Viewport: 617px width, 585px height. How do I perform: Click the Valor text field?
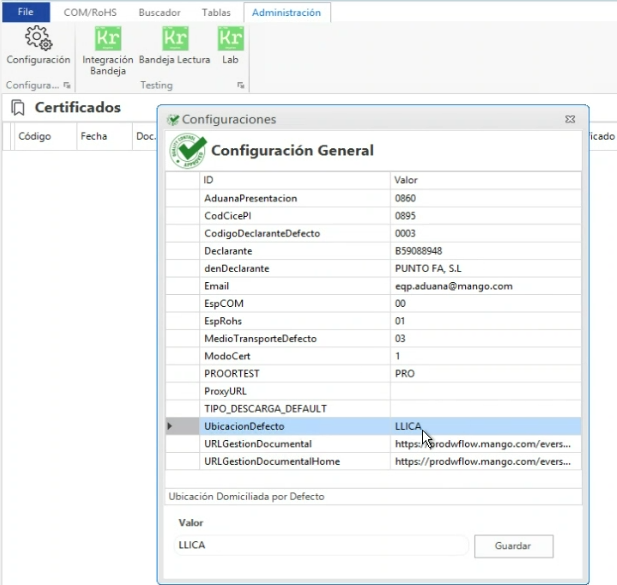click(320, 546)
